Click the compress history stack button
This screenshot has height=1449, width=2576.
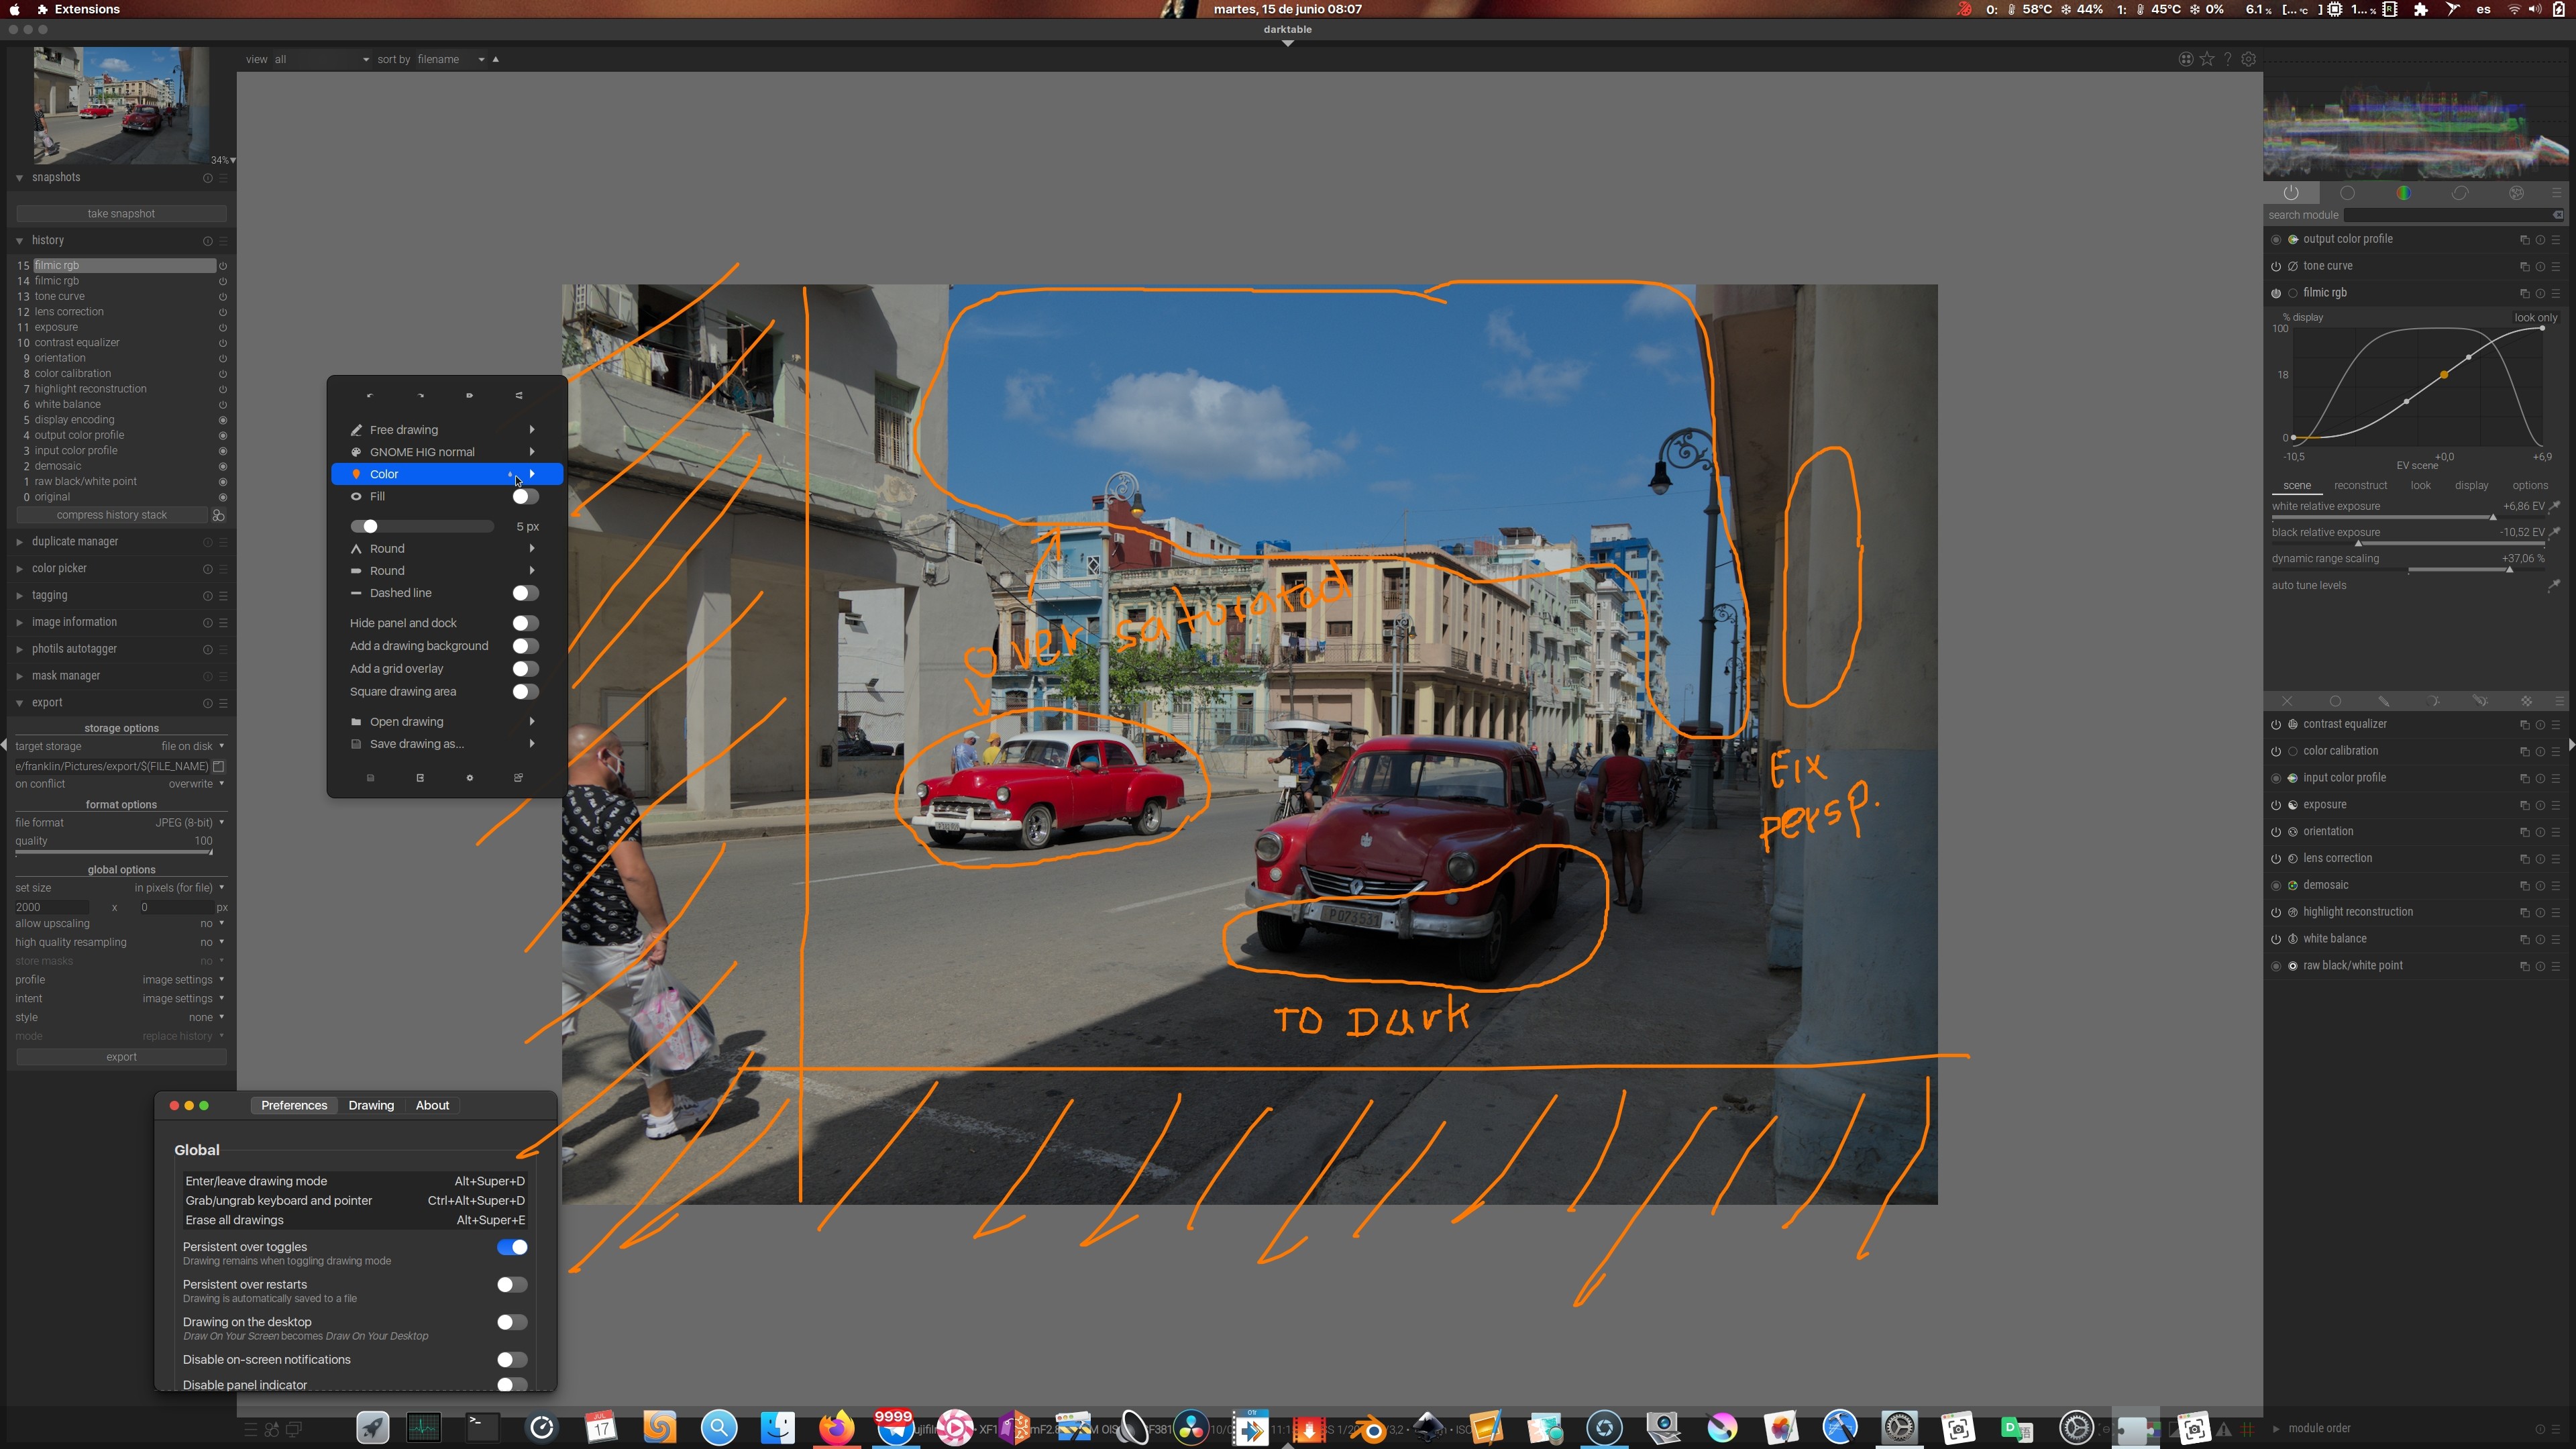coord(112,515)
